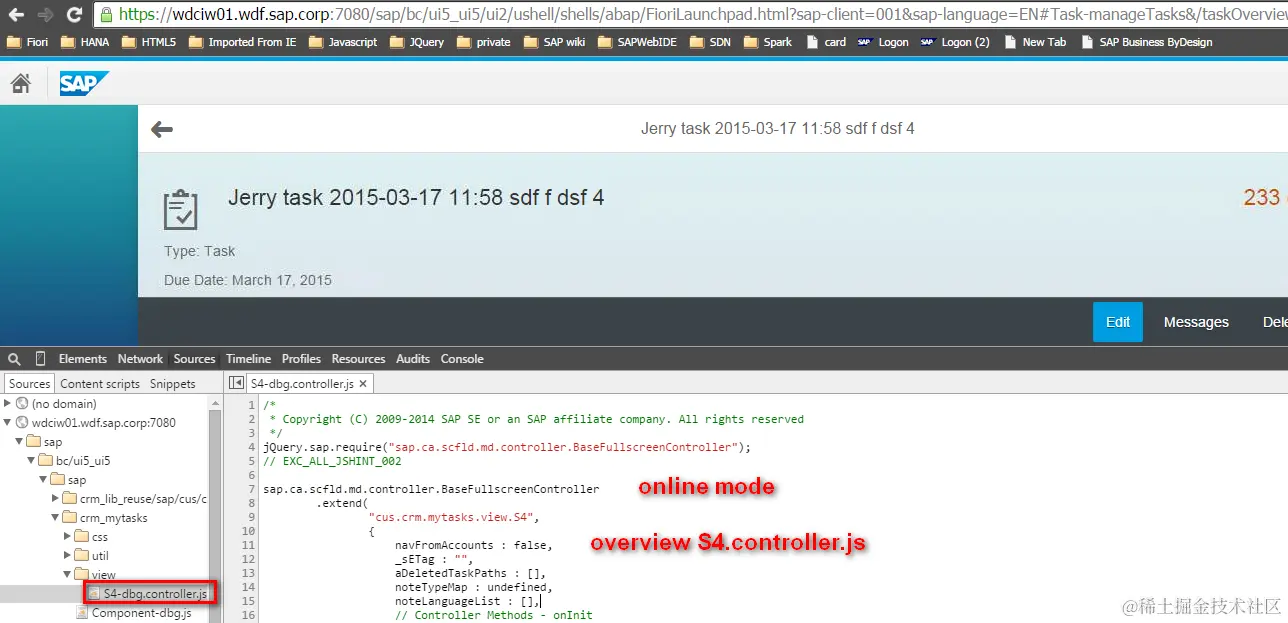This screenshot has height=623, width=1288.
Task: Open the Fiori bookmark folder
Action: (x=27, y=42)
